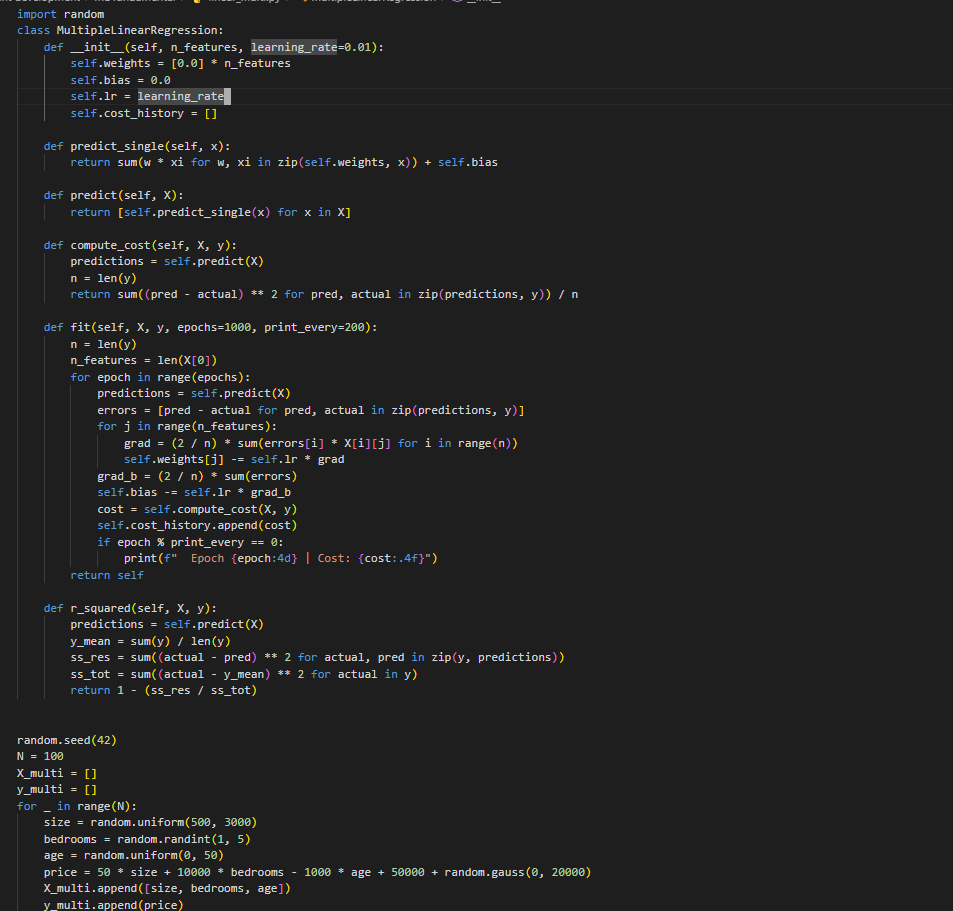Image resolution: width=953 pixels, height=911 pixels.
Task: Click the "def r_squared(self, X, y):" line
Action: click(130, 608)
